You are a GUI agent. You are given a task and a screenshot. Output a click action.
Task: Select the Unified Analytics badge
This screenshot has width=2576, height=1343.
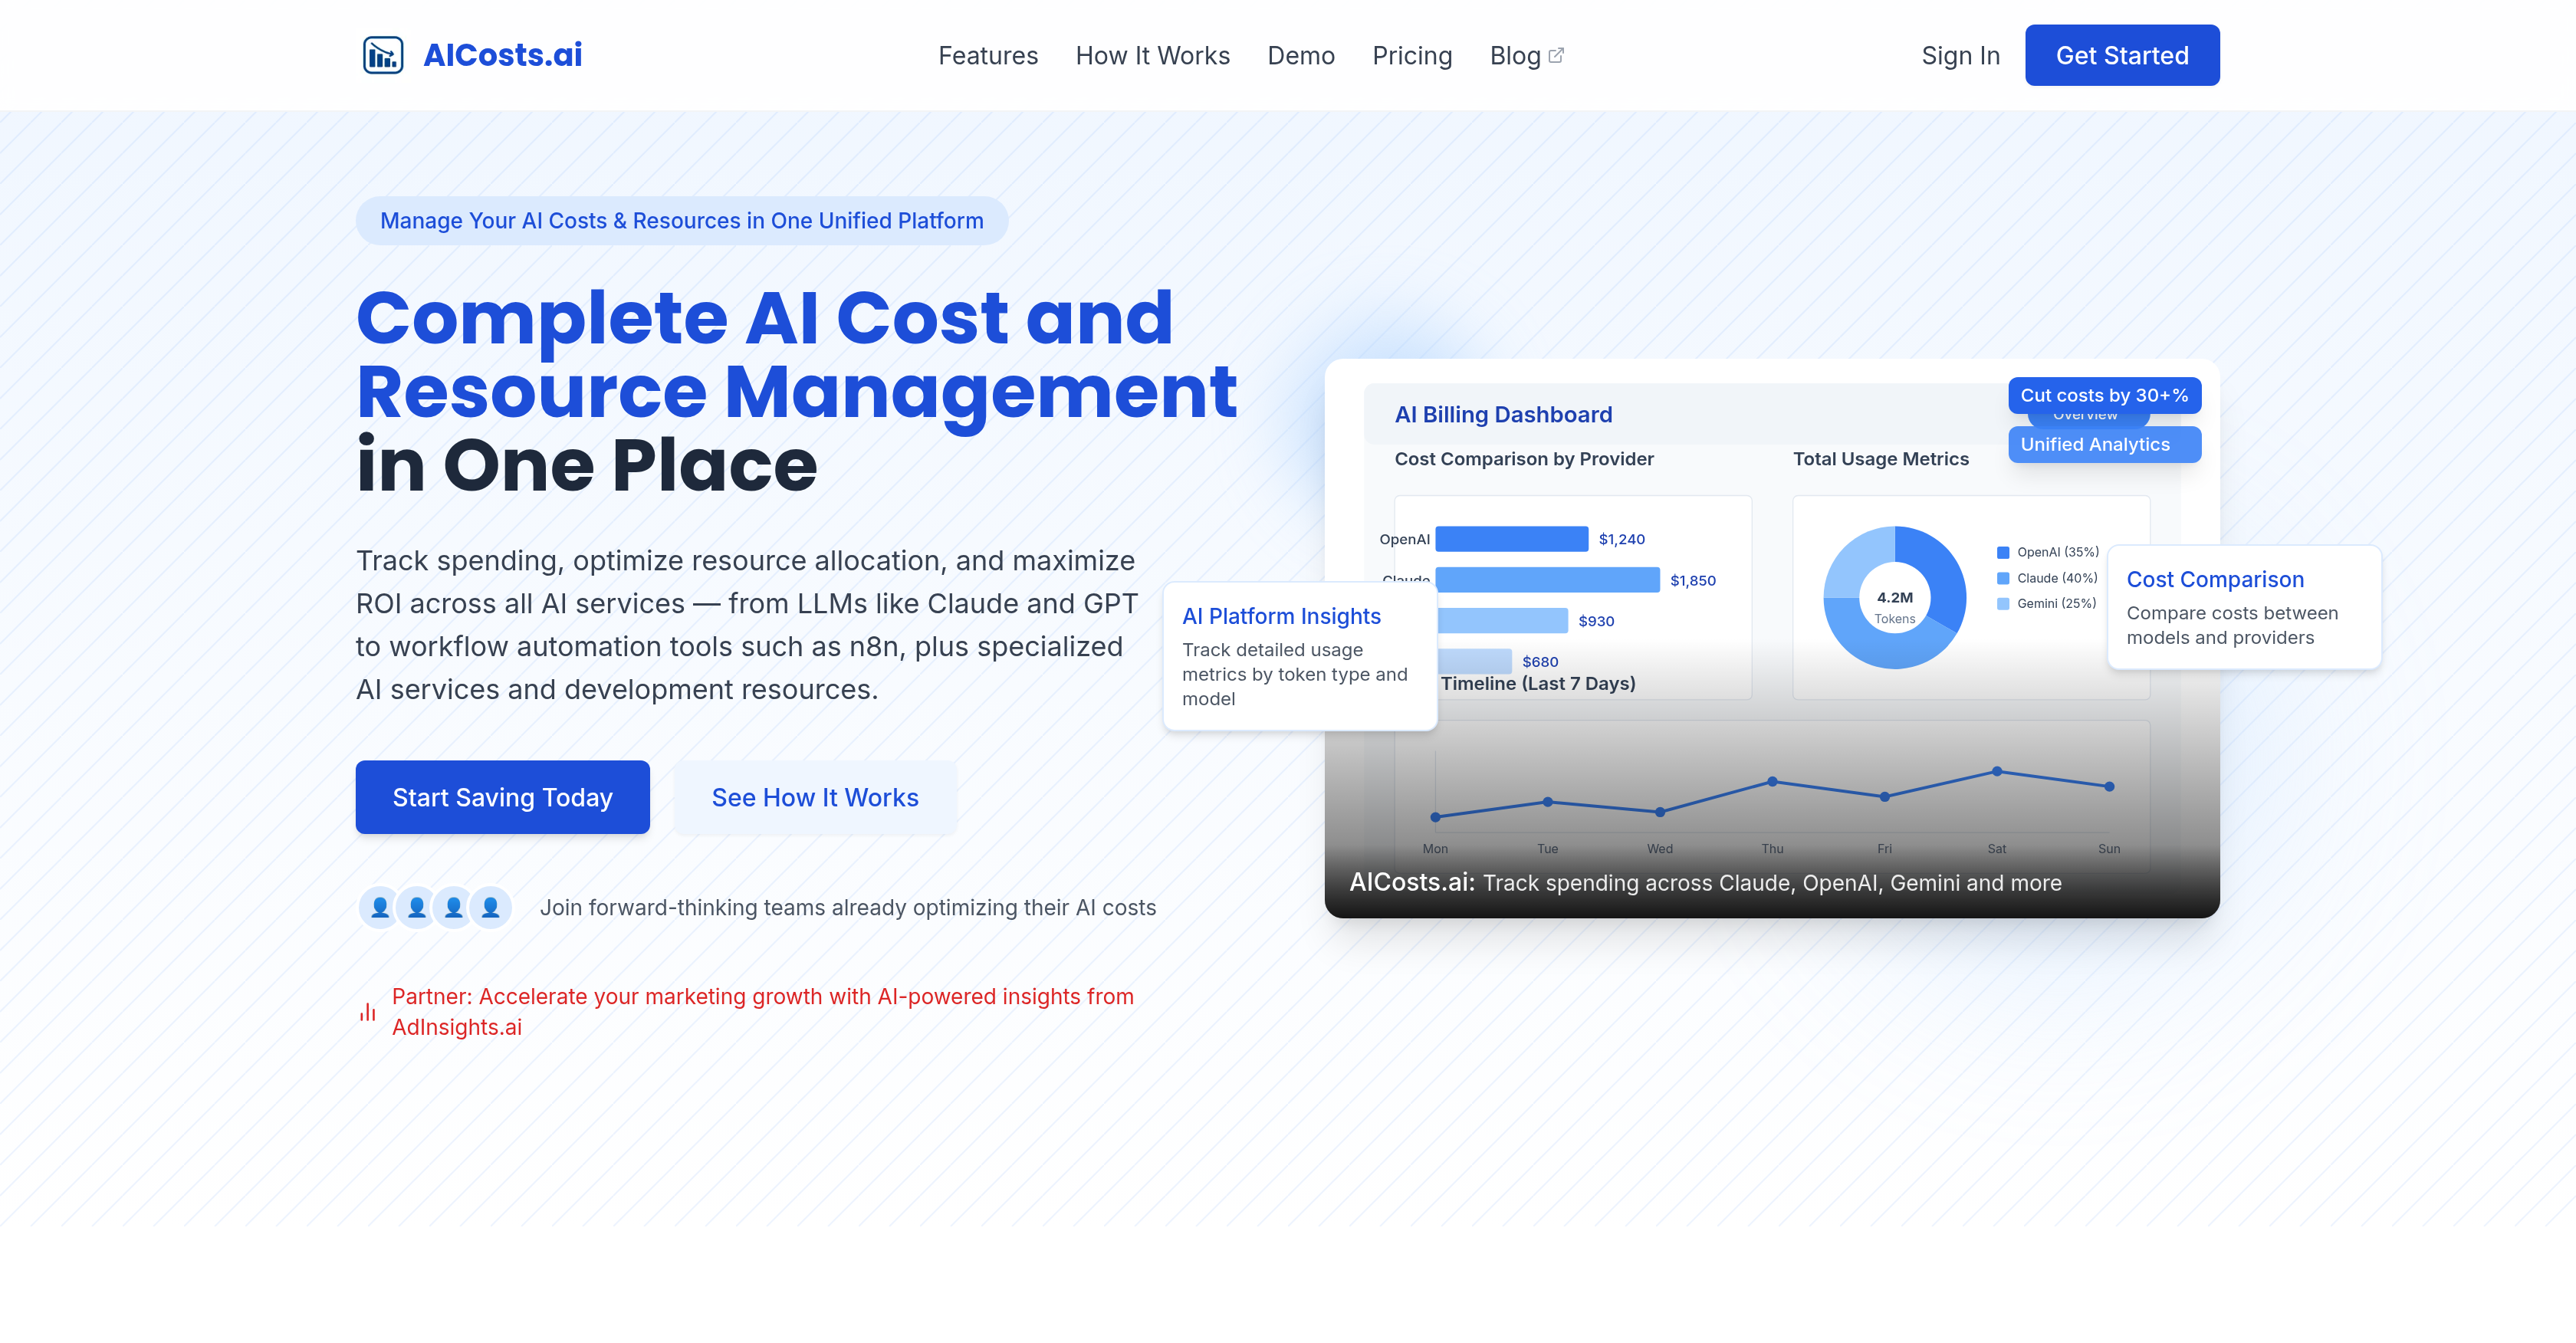click(x=2104, y=444)
